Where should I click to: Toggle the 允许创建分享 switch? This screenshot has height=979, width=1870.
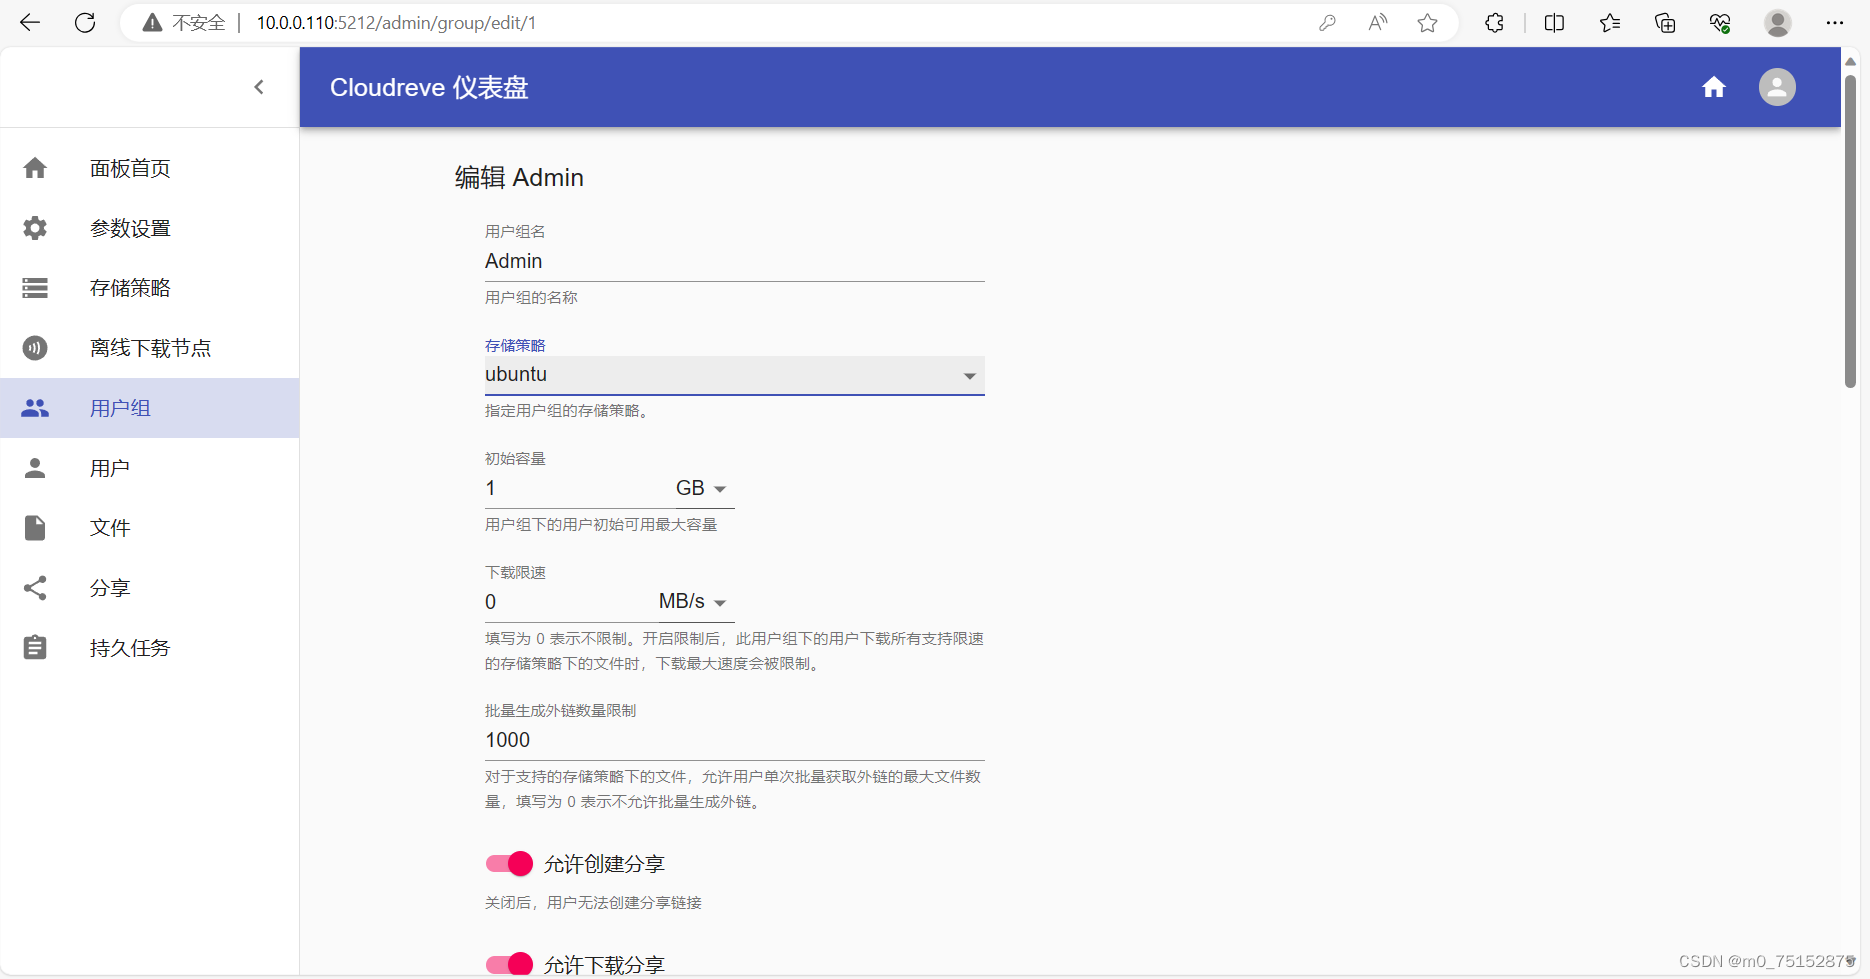pyautogui.click(x=509, y=863)
